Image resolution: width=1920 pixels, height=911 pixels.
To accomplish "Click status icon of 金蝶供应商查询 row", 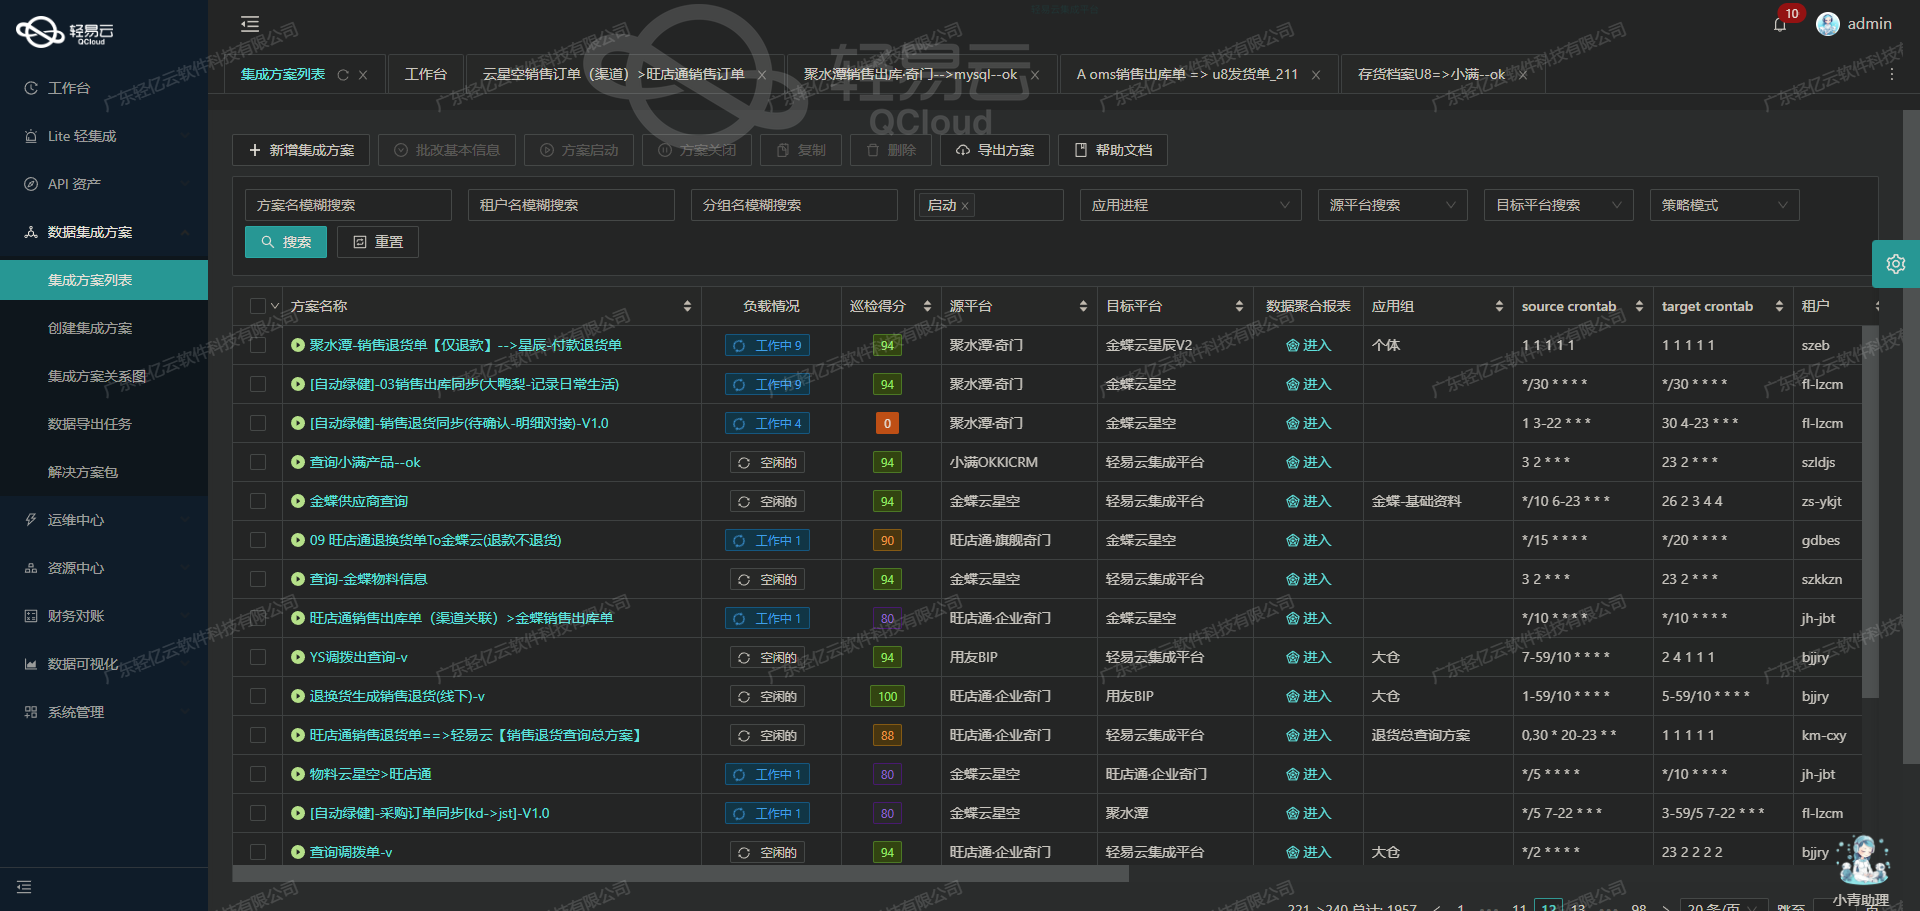I will click(298, 501).
